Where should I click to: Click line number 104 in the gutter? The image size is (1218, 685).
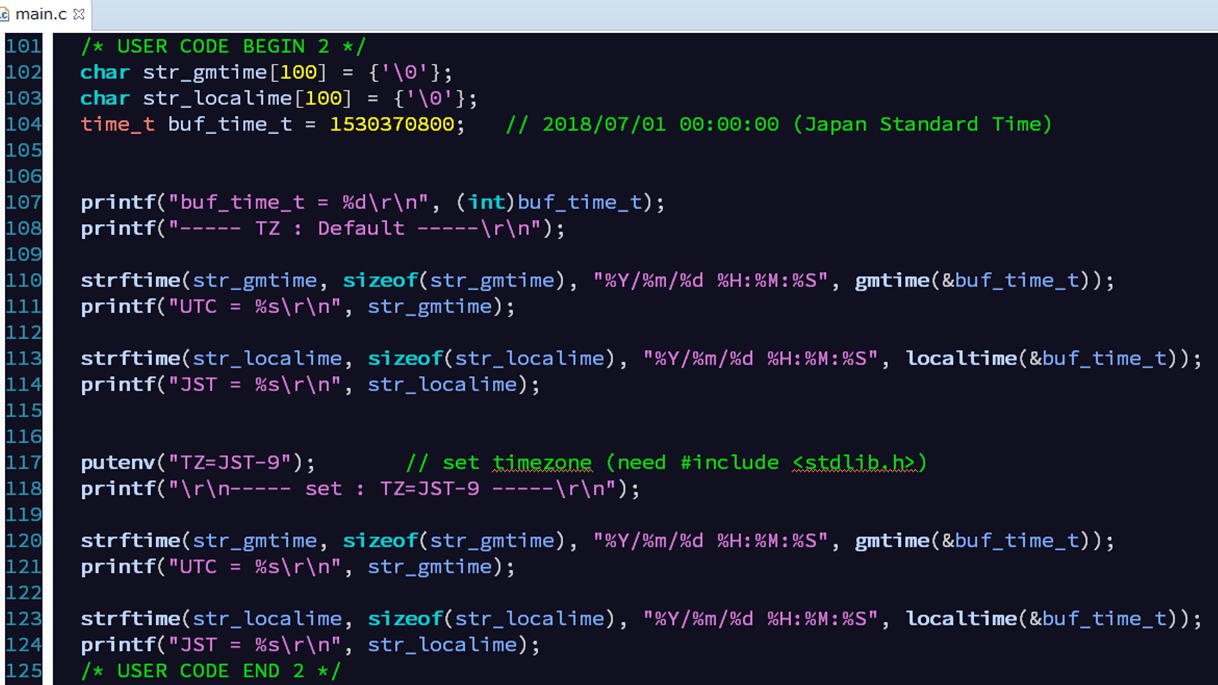click(x=23, y=125)
